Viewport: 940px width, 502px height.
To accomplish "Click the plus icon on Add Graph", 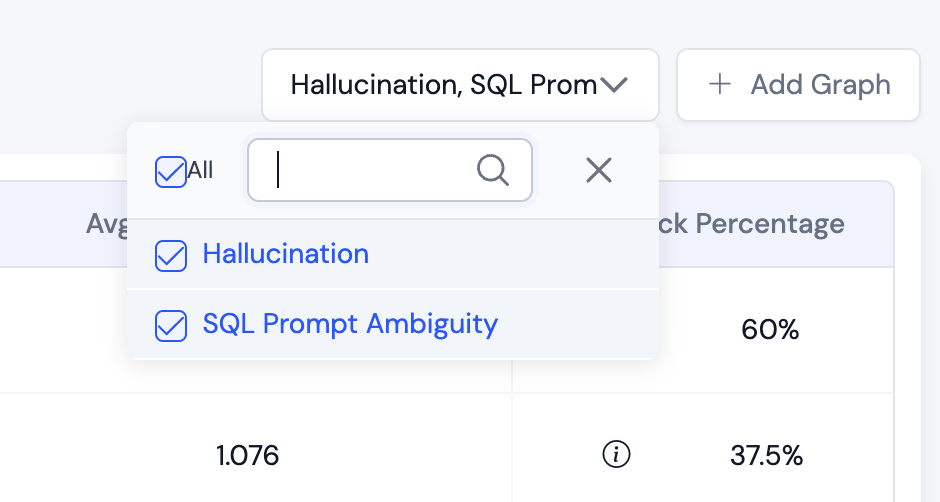I will point(719,85).
